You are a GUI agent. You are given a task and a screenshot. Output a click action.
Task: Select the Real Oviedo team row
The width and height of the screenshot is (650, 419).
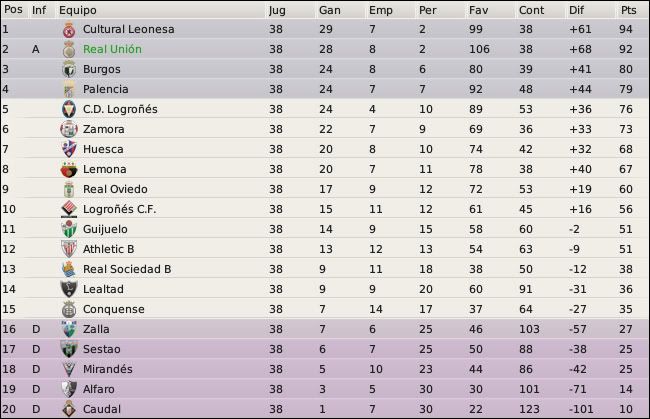[x=325, y=189]
